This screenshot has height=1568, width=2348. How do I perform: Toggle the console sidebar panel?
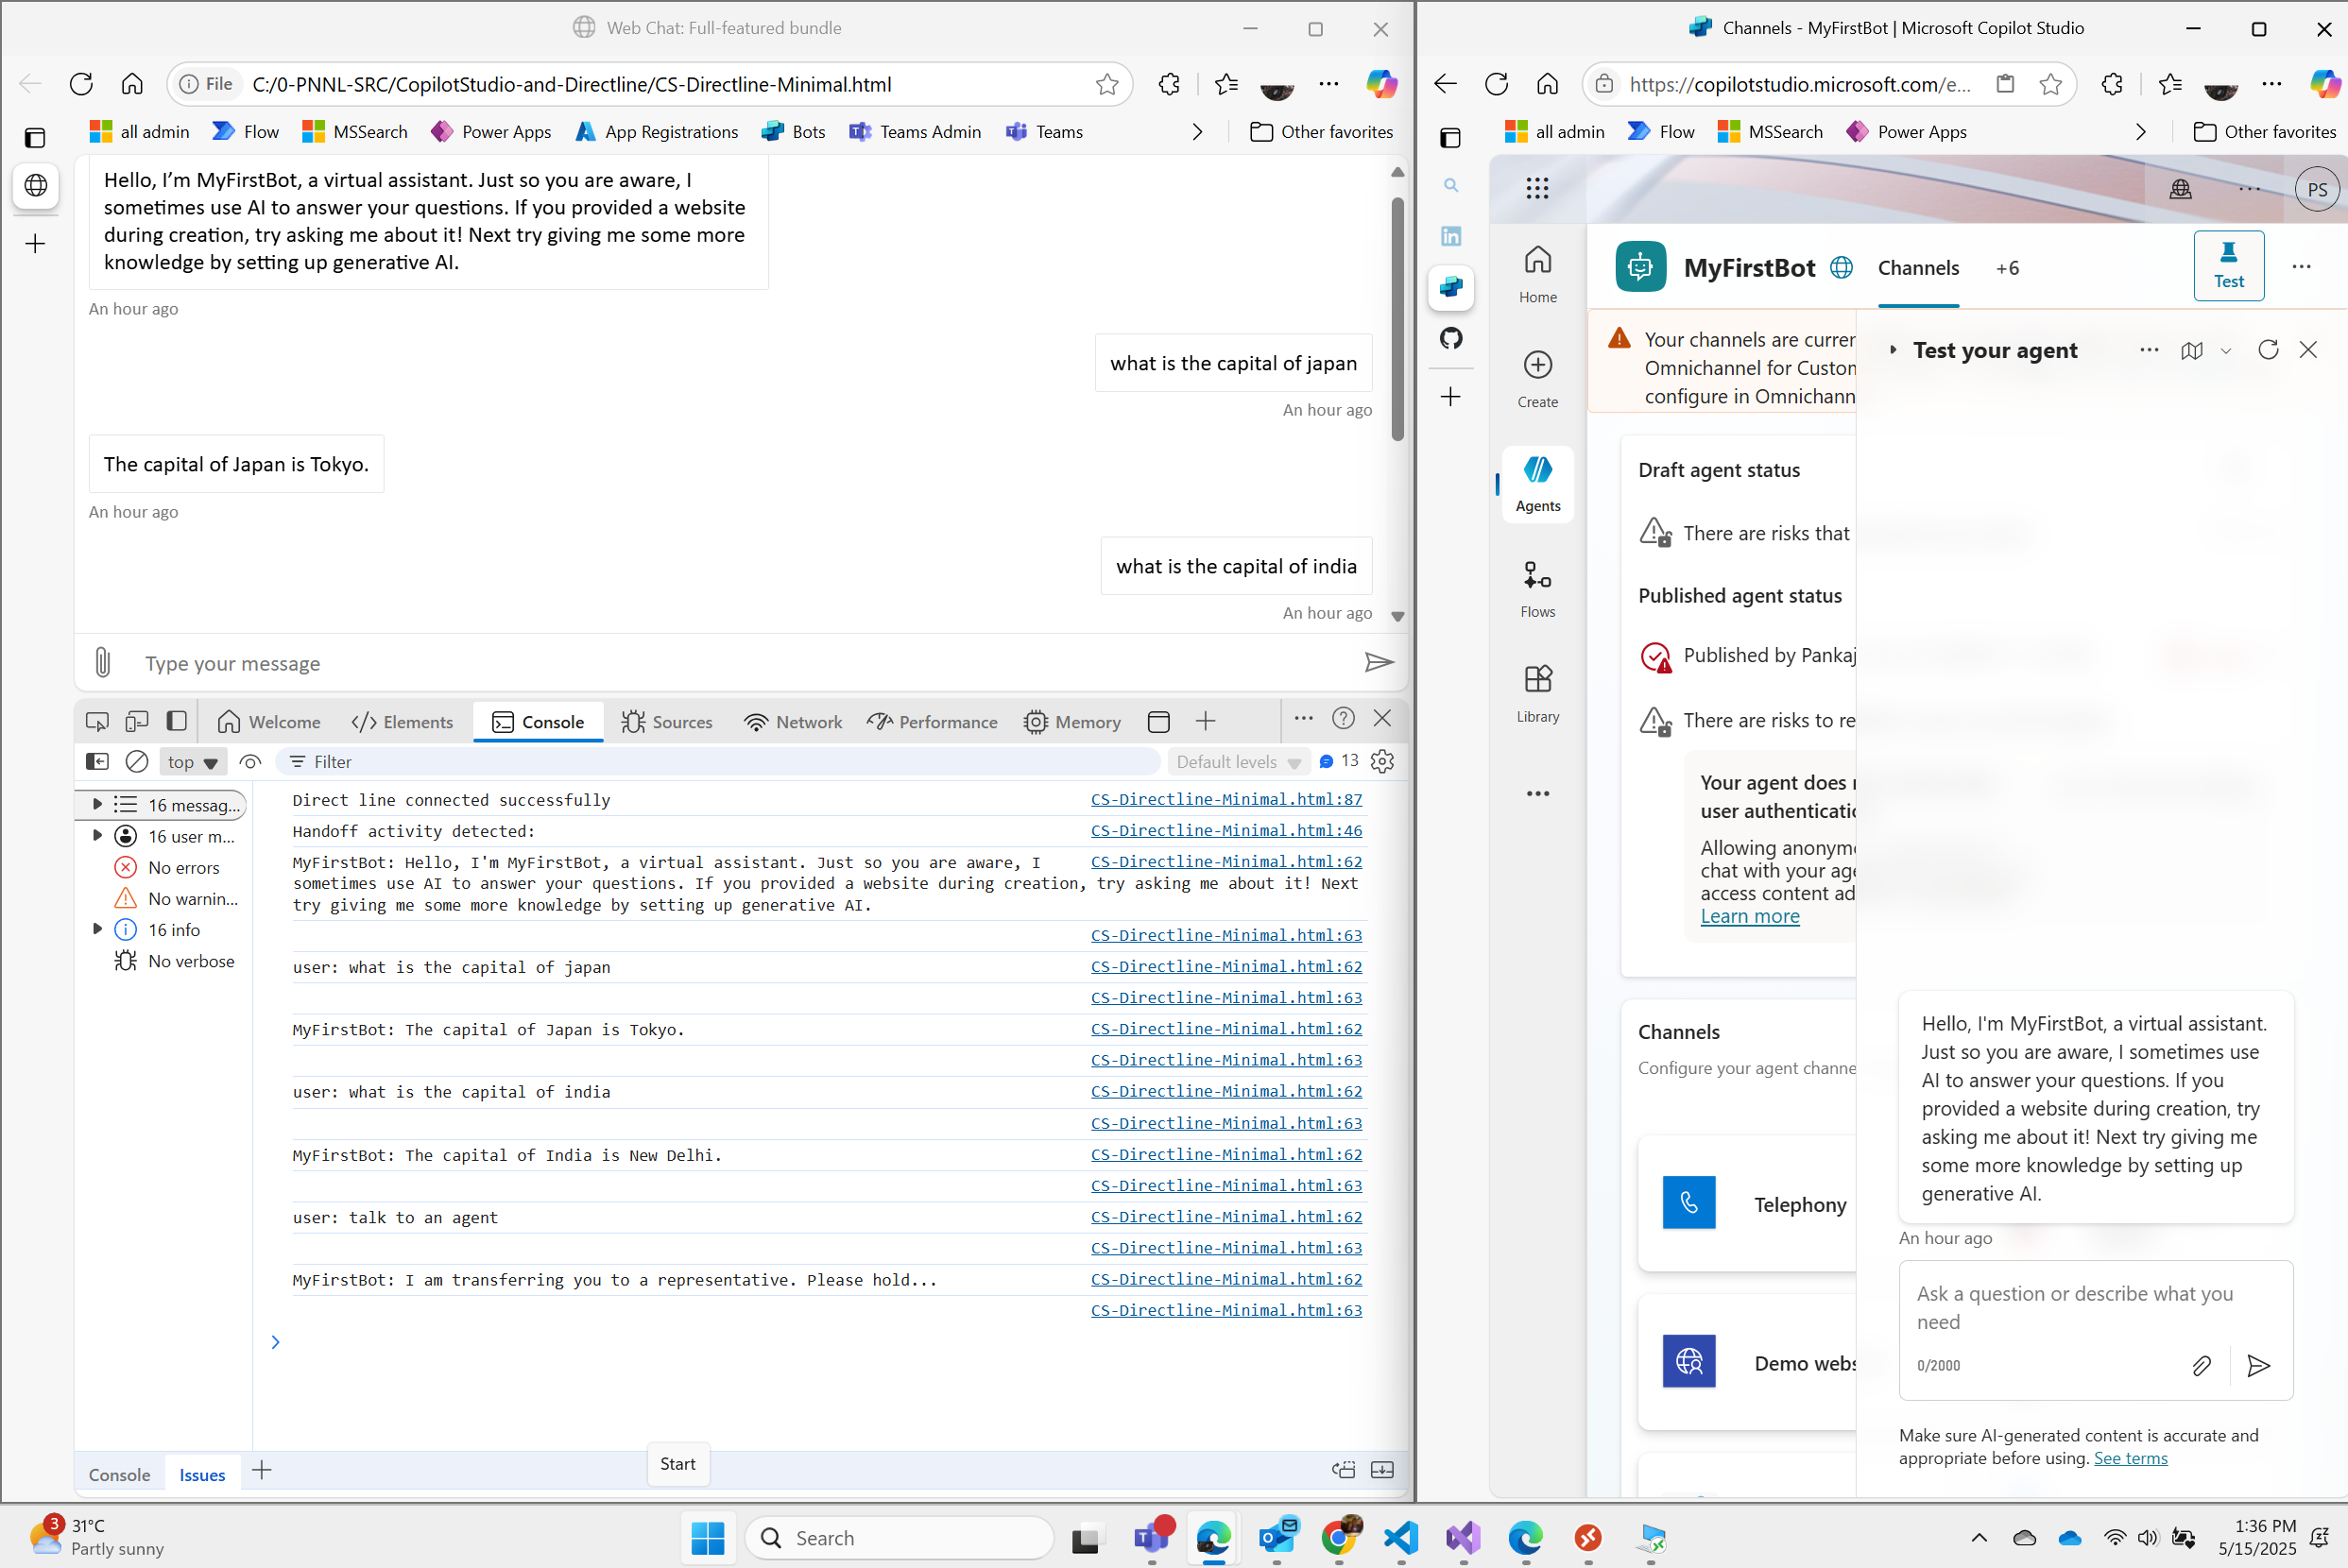[x=97, y=762]
